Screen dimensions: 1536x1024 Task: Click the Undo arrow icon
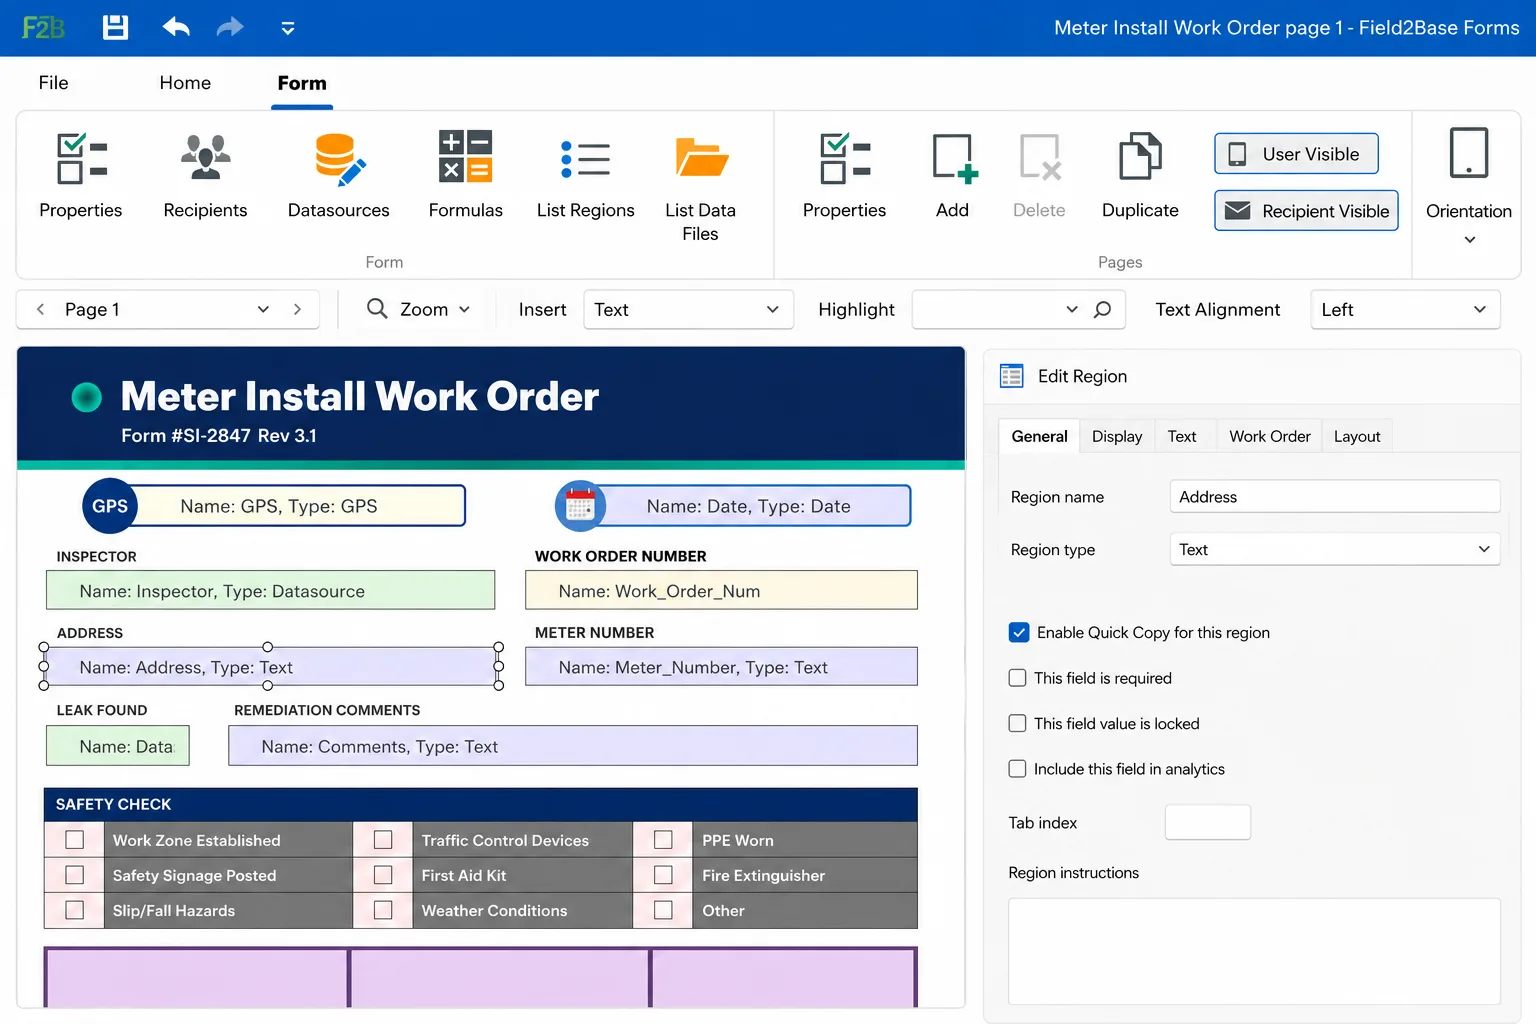click(x=176, y=27)
